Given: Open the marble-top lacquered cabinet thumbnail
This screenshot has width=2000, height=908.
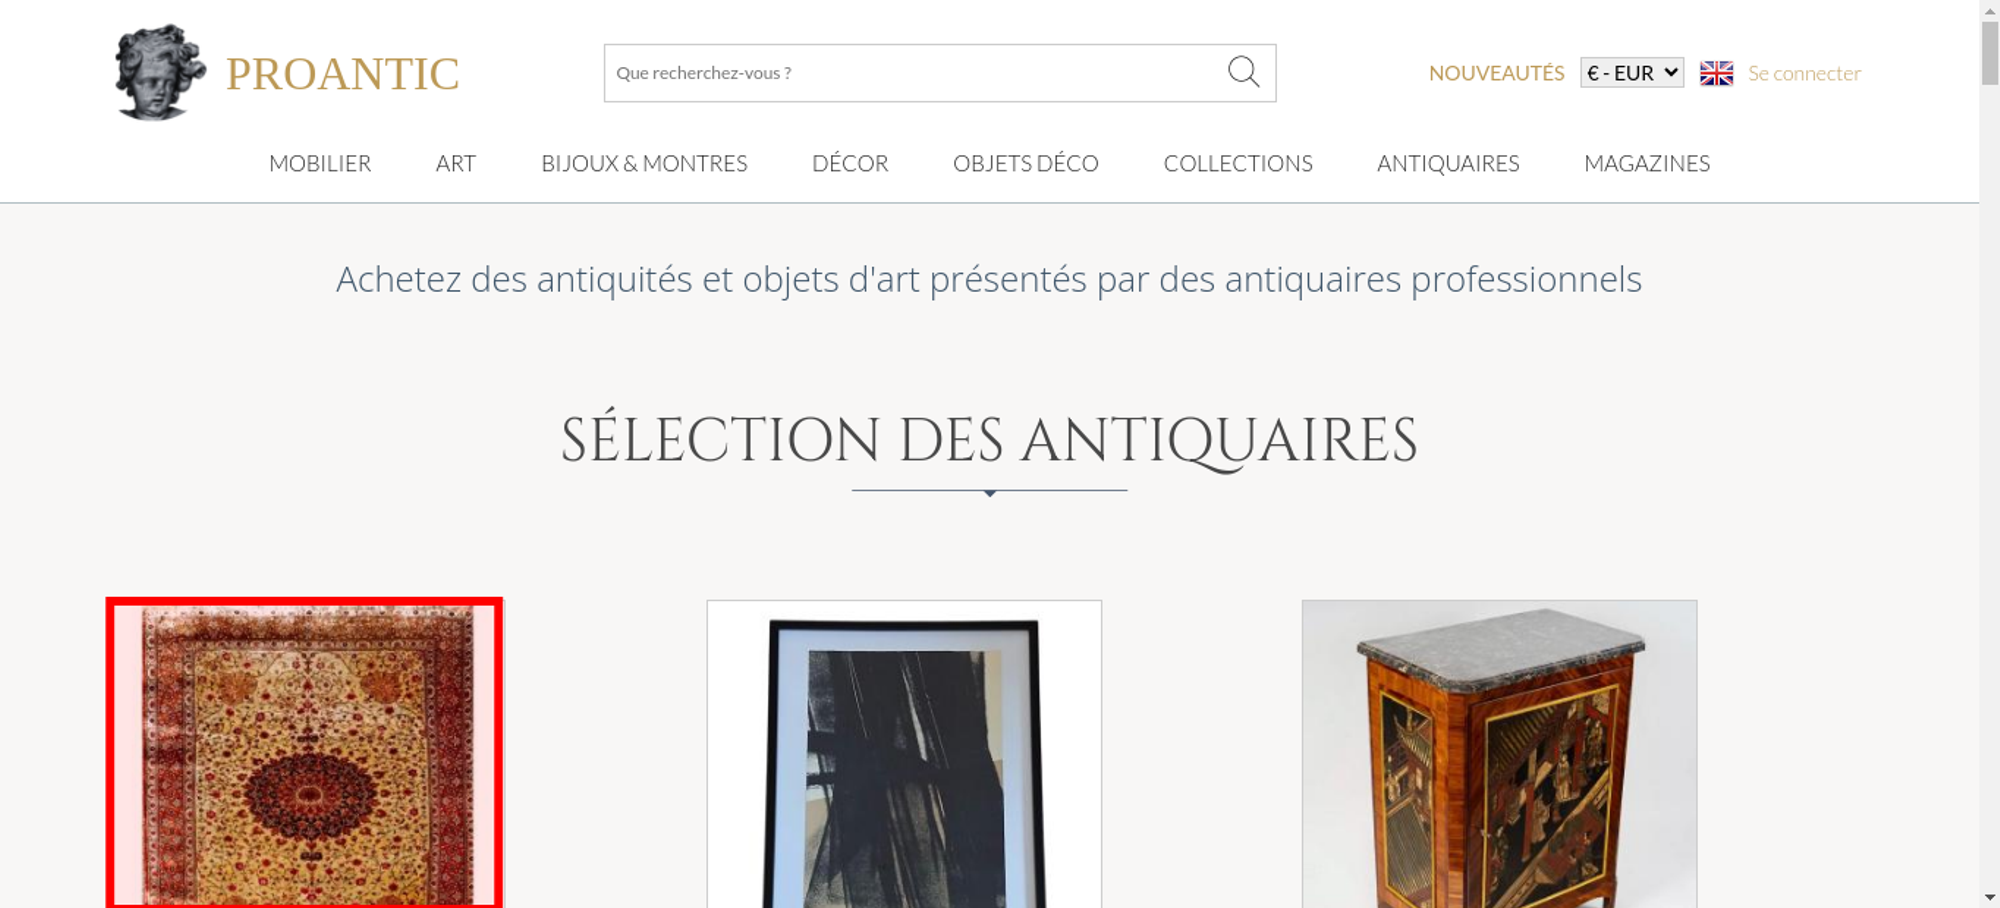Looking at the screenshot, I should click(1499, 754).
